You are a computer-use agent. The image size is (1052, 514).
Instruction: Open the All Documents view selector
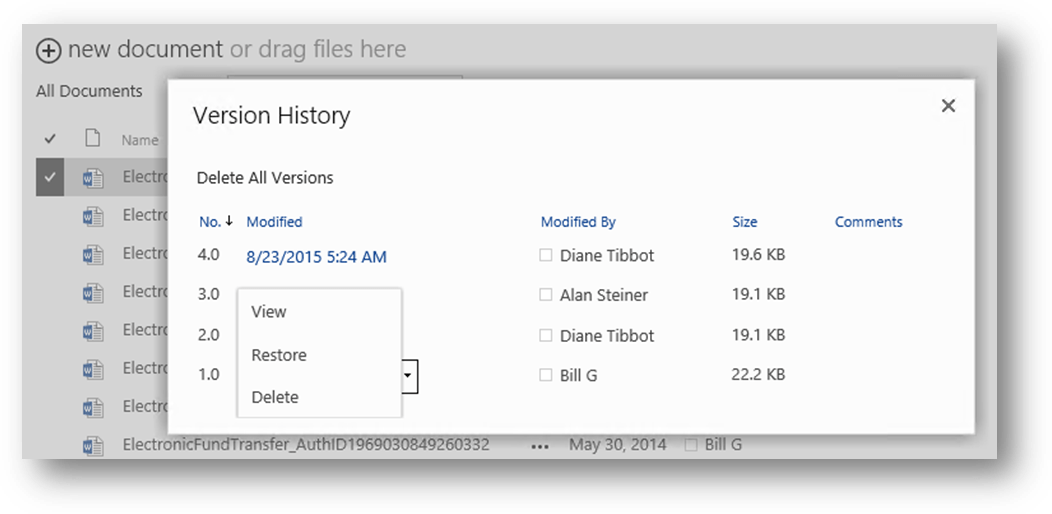tap(89, 91)
